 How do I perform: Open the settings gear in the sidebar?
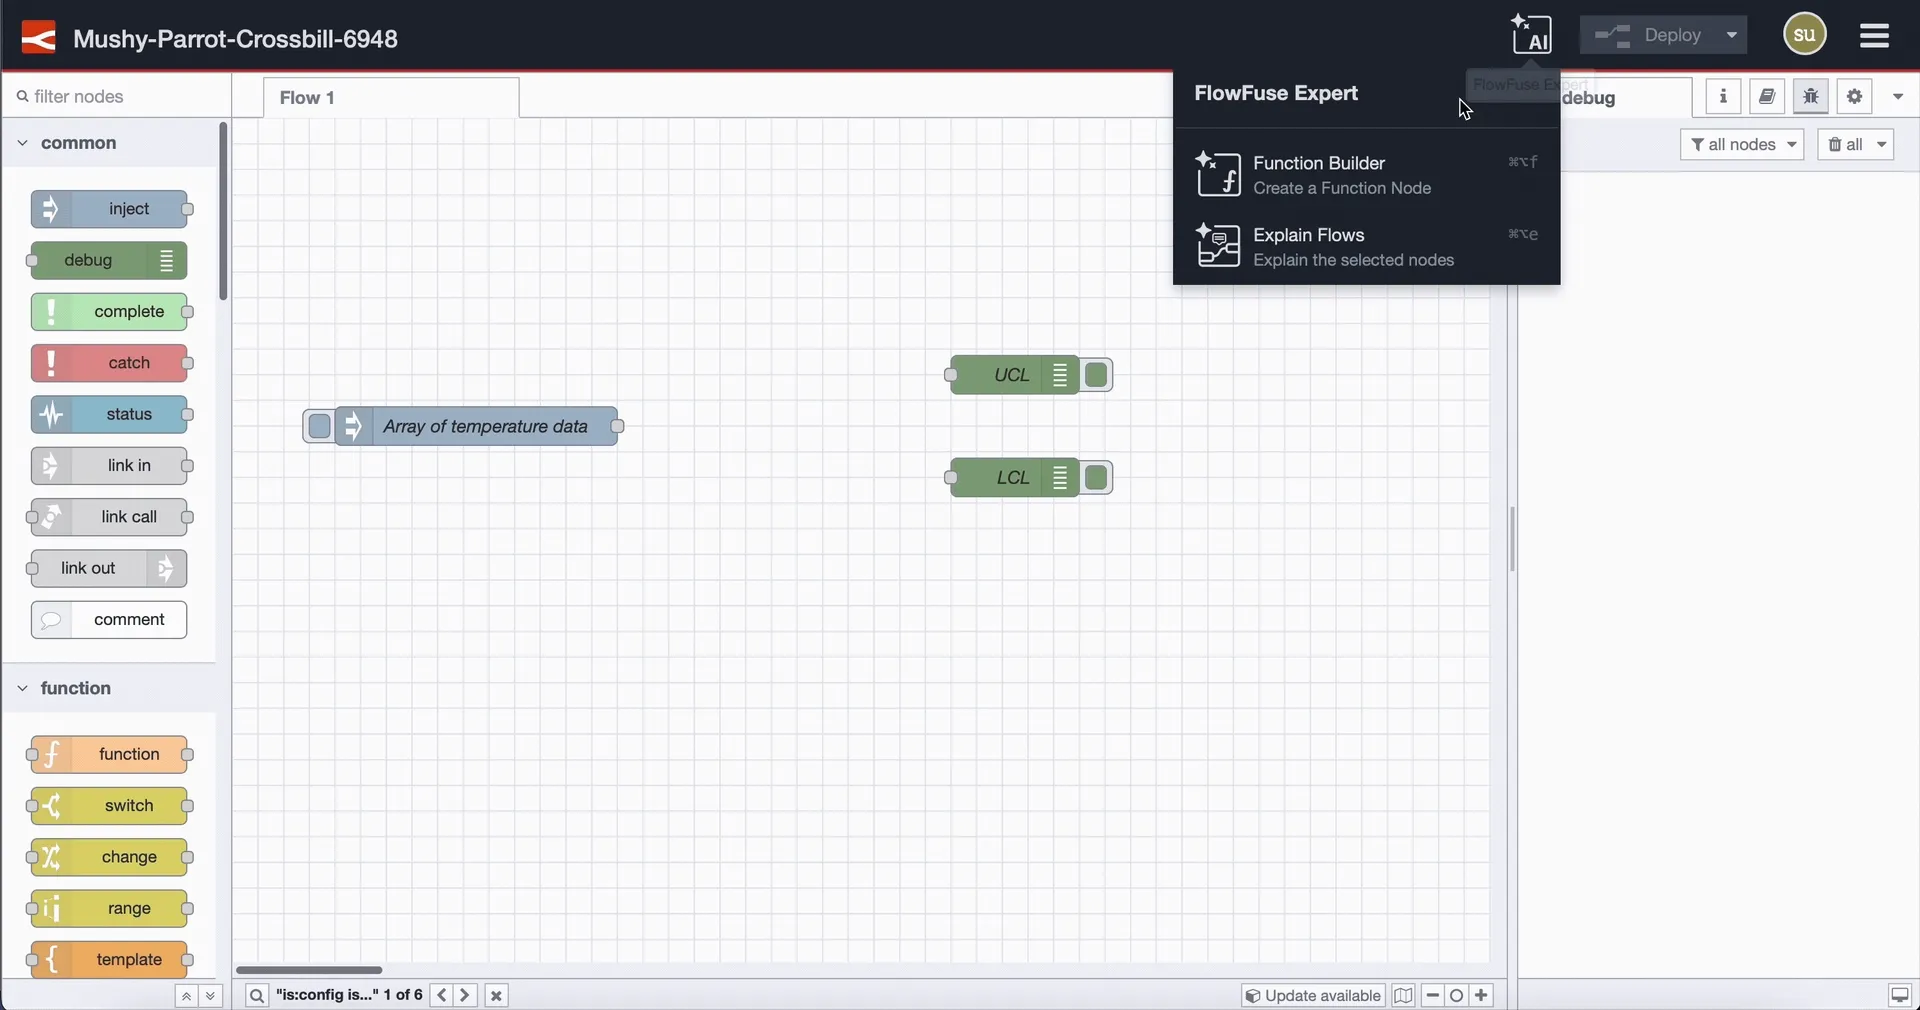(x=1855, y=96)
